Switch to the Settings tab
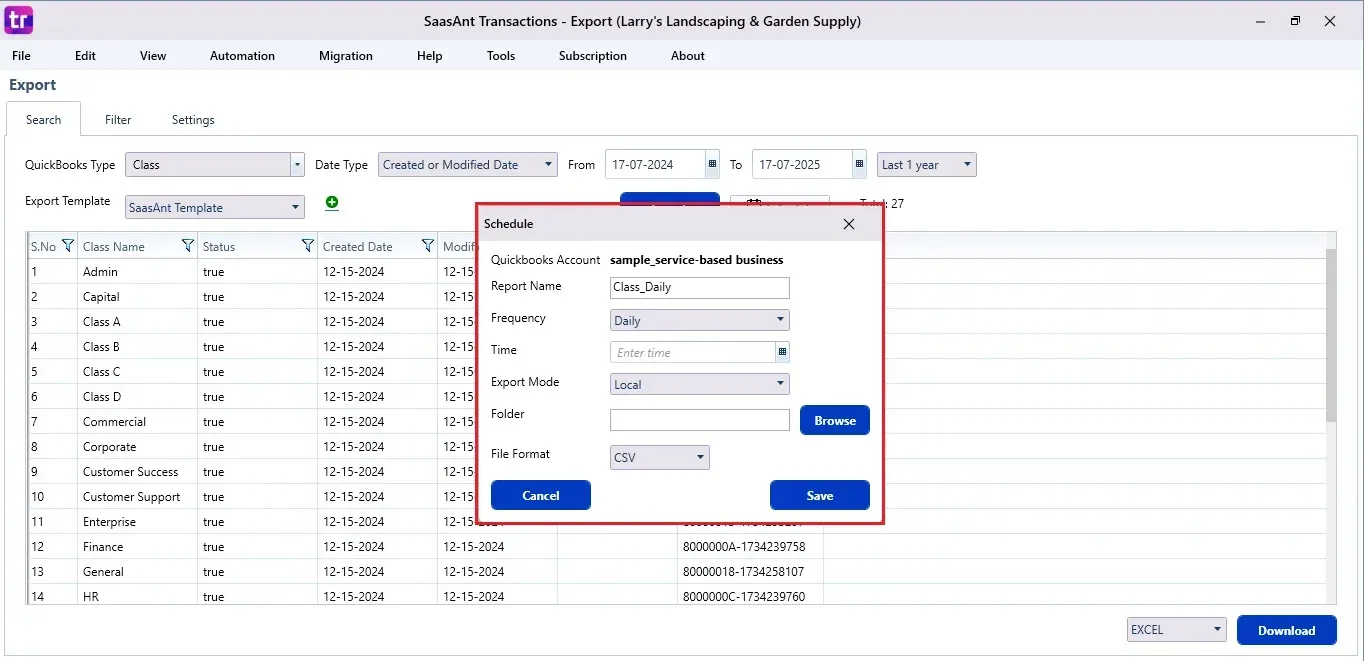1364x661 pixels. (193, 120)
